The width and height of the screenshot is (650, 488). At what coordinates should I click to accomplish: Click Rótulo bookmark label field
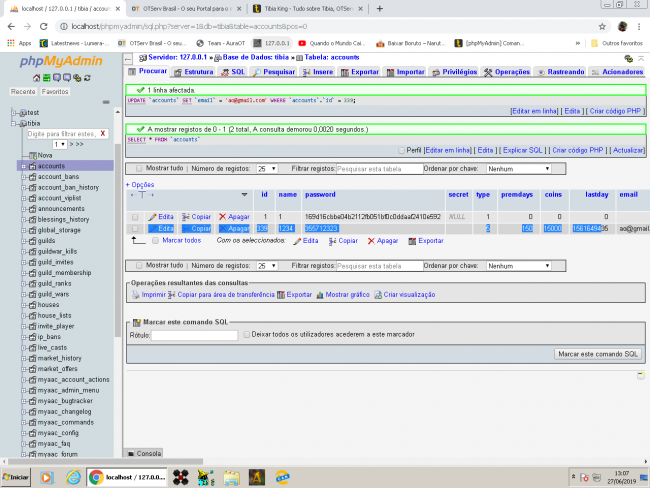pos(194,335)
